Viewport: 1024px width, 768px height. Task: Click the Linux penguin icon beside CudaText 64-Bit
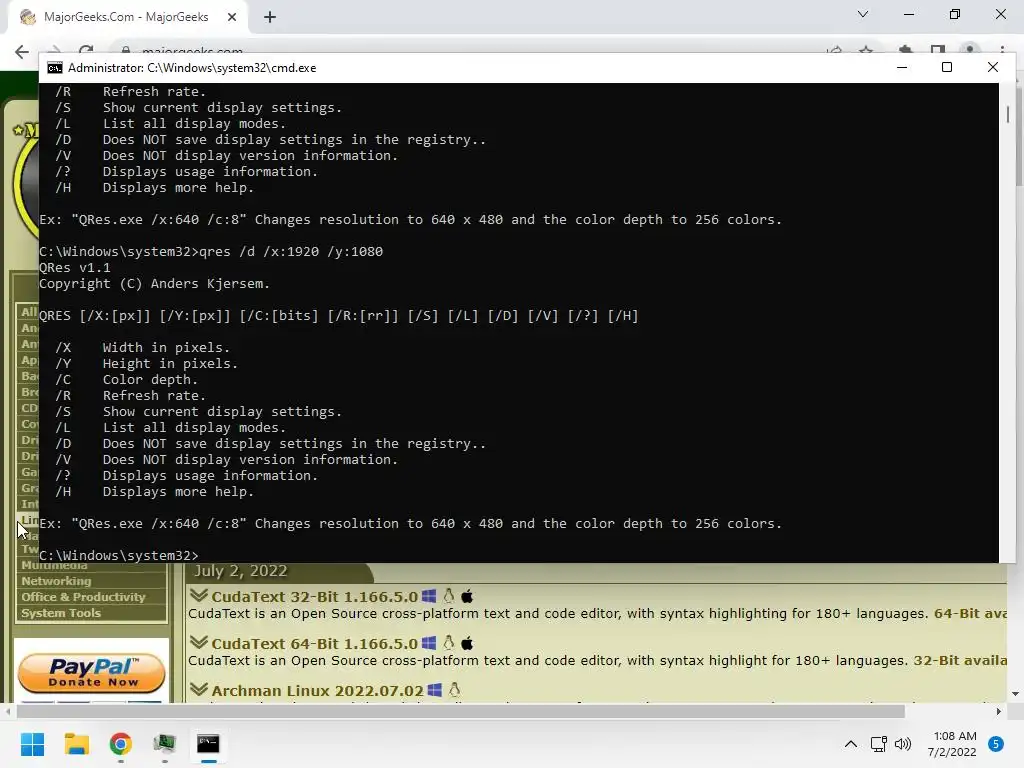click(x=449, y=643)
